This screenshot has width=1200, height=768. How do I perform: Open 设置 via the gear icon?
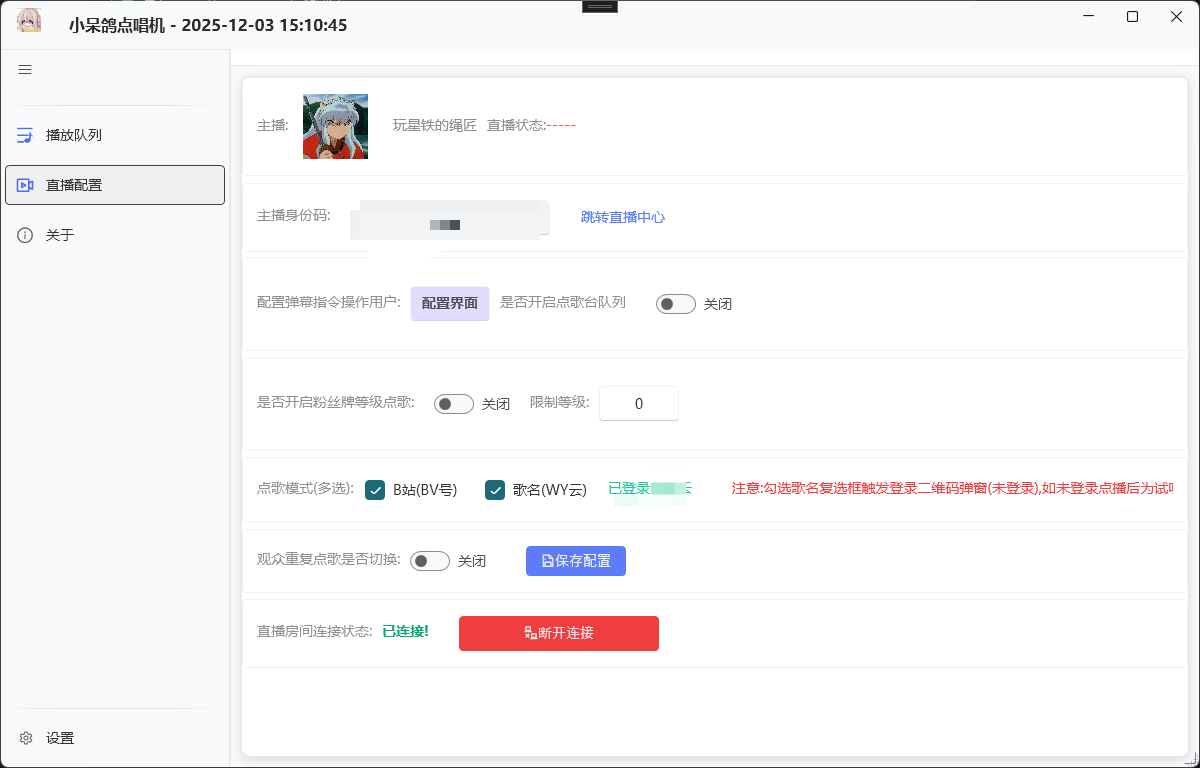(x=24, y=738)
